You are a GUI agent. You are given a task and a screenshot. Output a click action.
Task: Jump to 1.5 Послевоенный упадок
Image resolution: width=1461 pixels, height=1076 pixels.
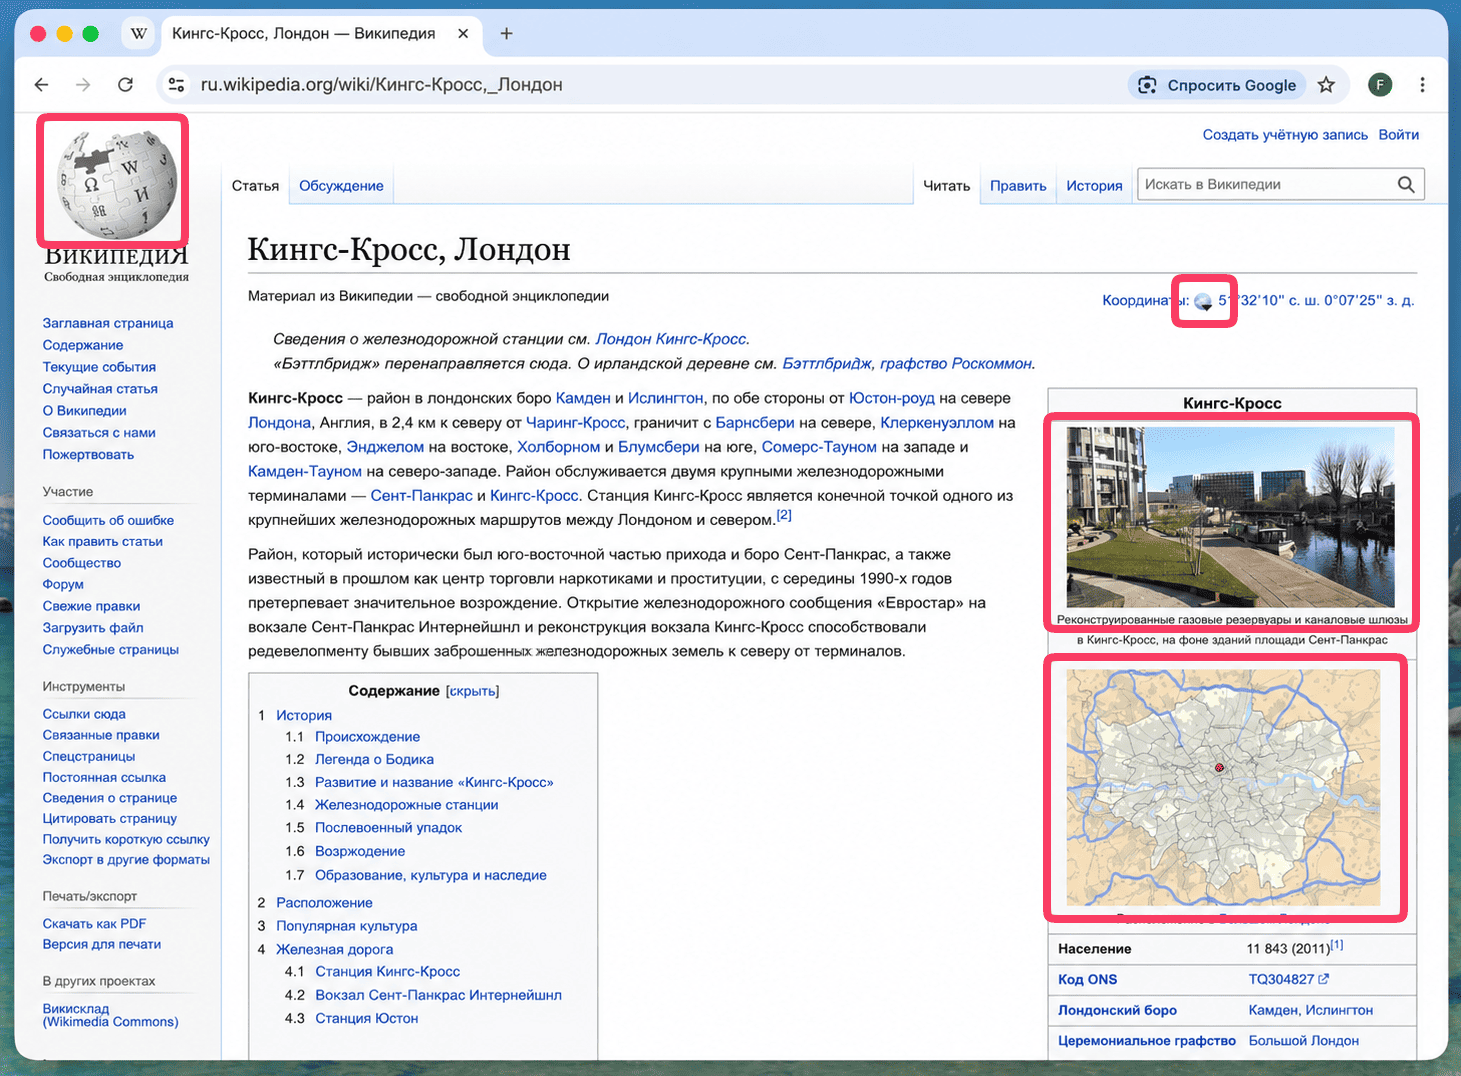point(388,827)
